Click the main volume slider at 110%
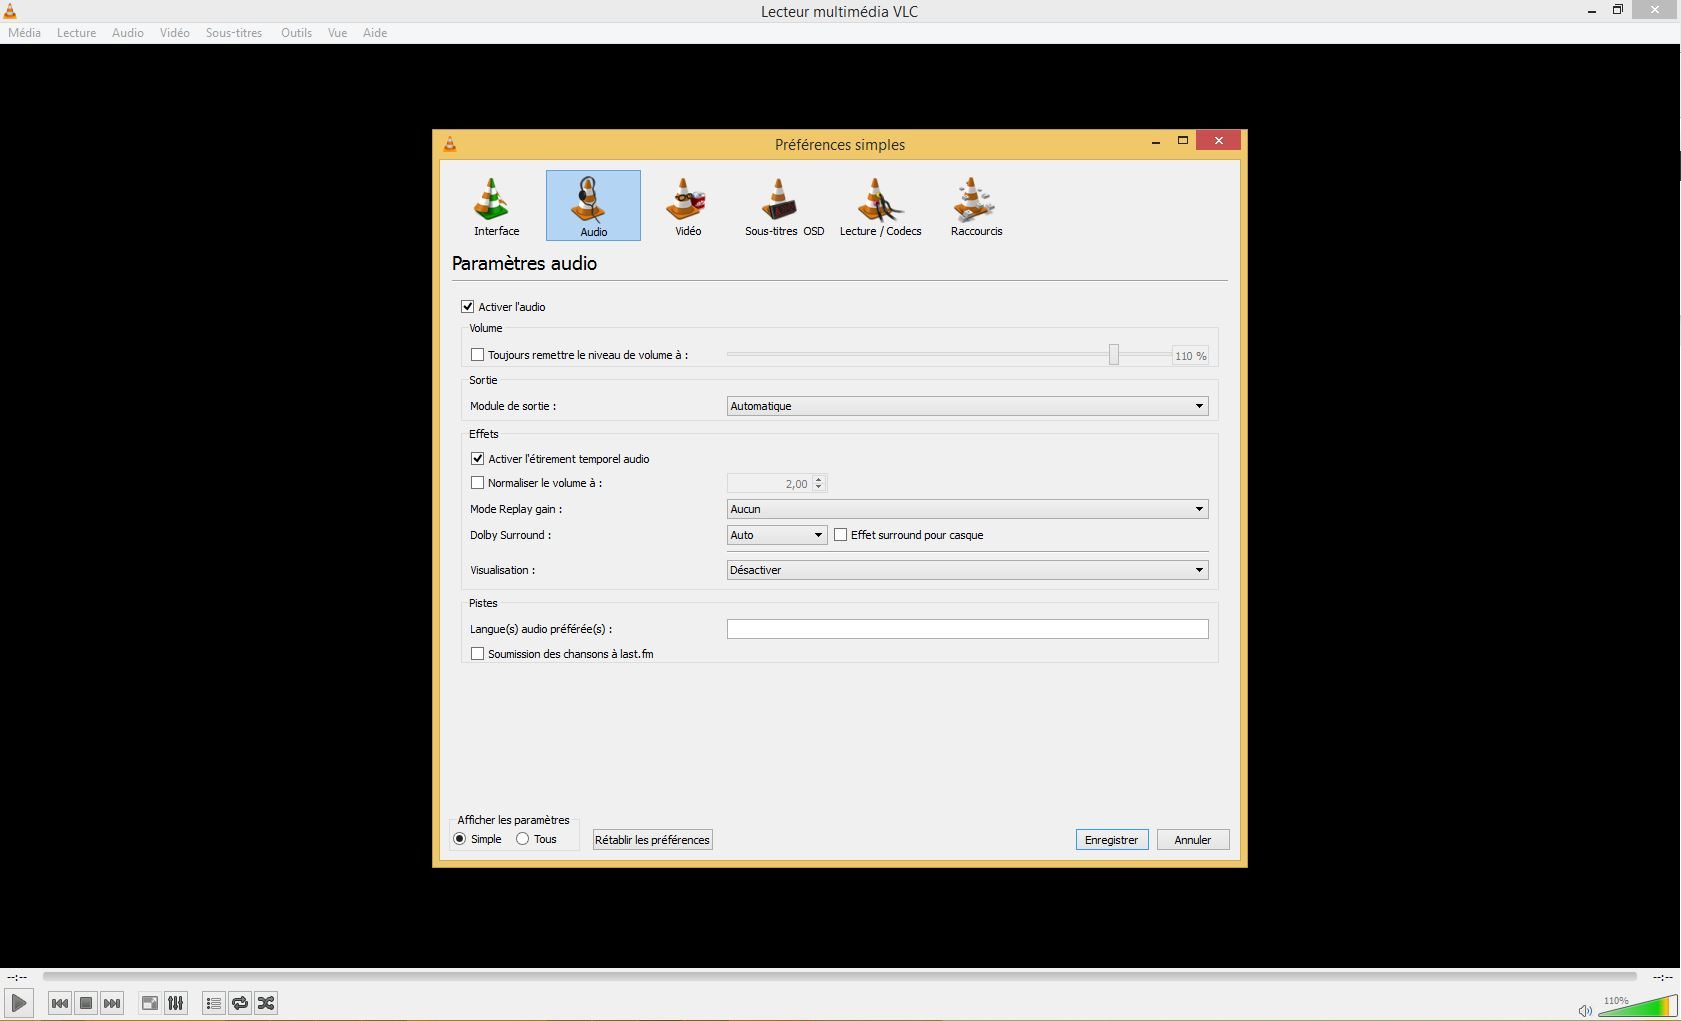1681x1021 pixels. click(1638, 1006)
